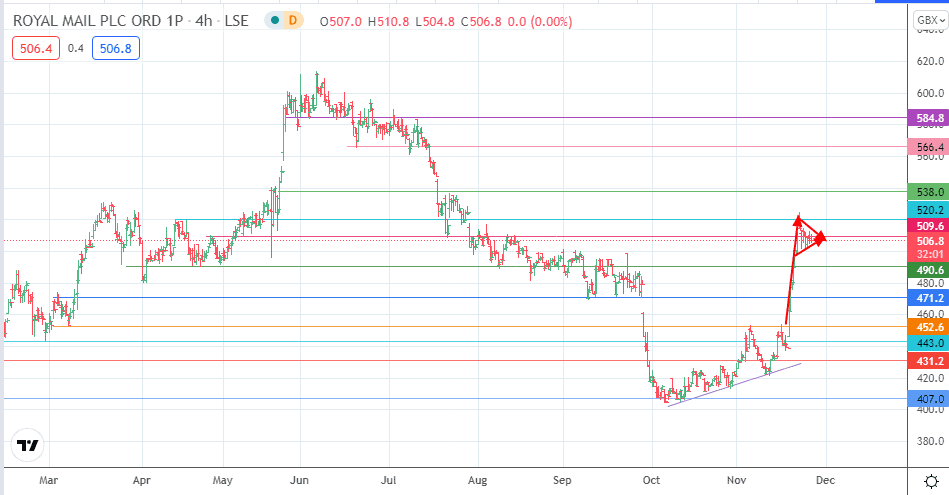Select the 431.2 red price label
Image resolution: width=949 pixels, height=495 pixels.
coord(928,361)
